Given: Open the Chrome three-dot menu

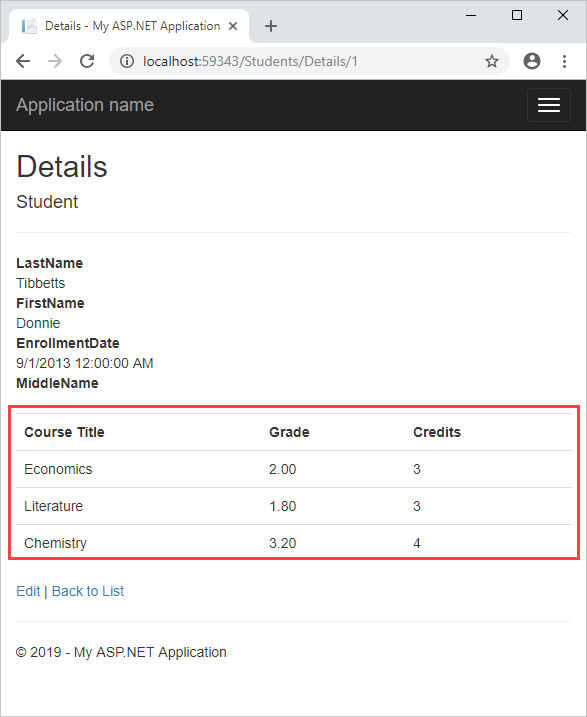Looking at the screenshot, I should click(565, 61).
